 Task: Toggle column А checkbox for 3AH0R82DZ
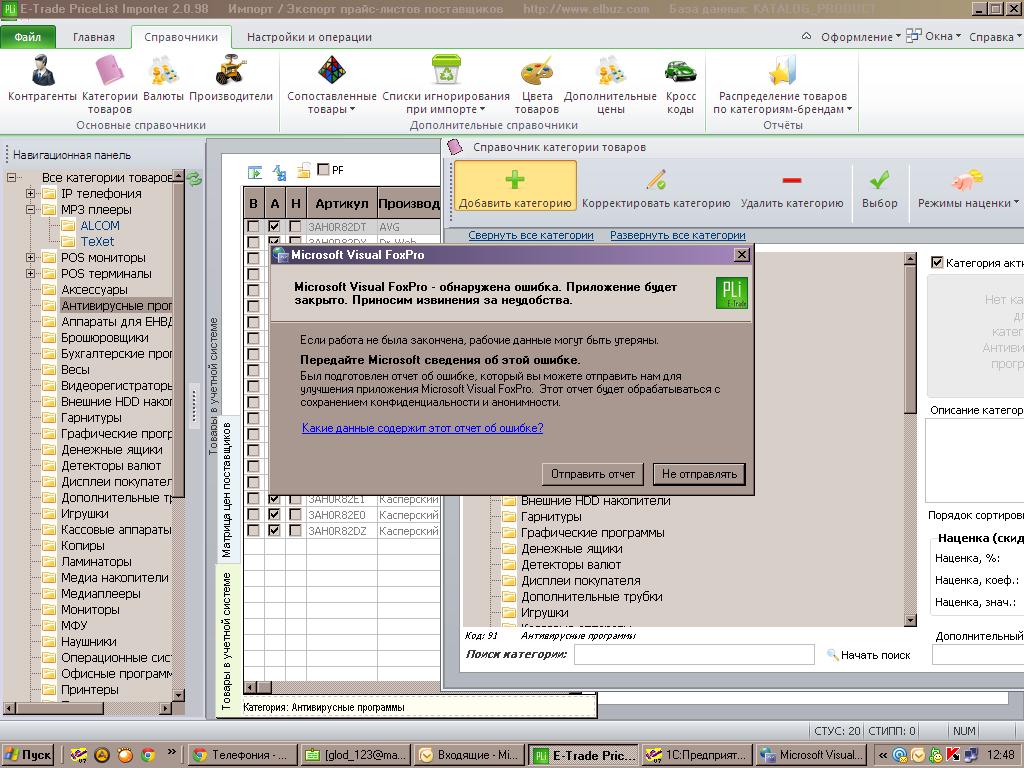coord(274,530)
